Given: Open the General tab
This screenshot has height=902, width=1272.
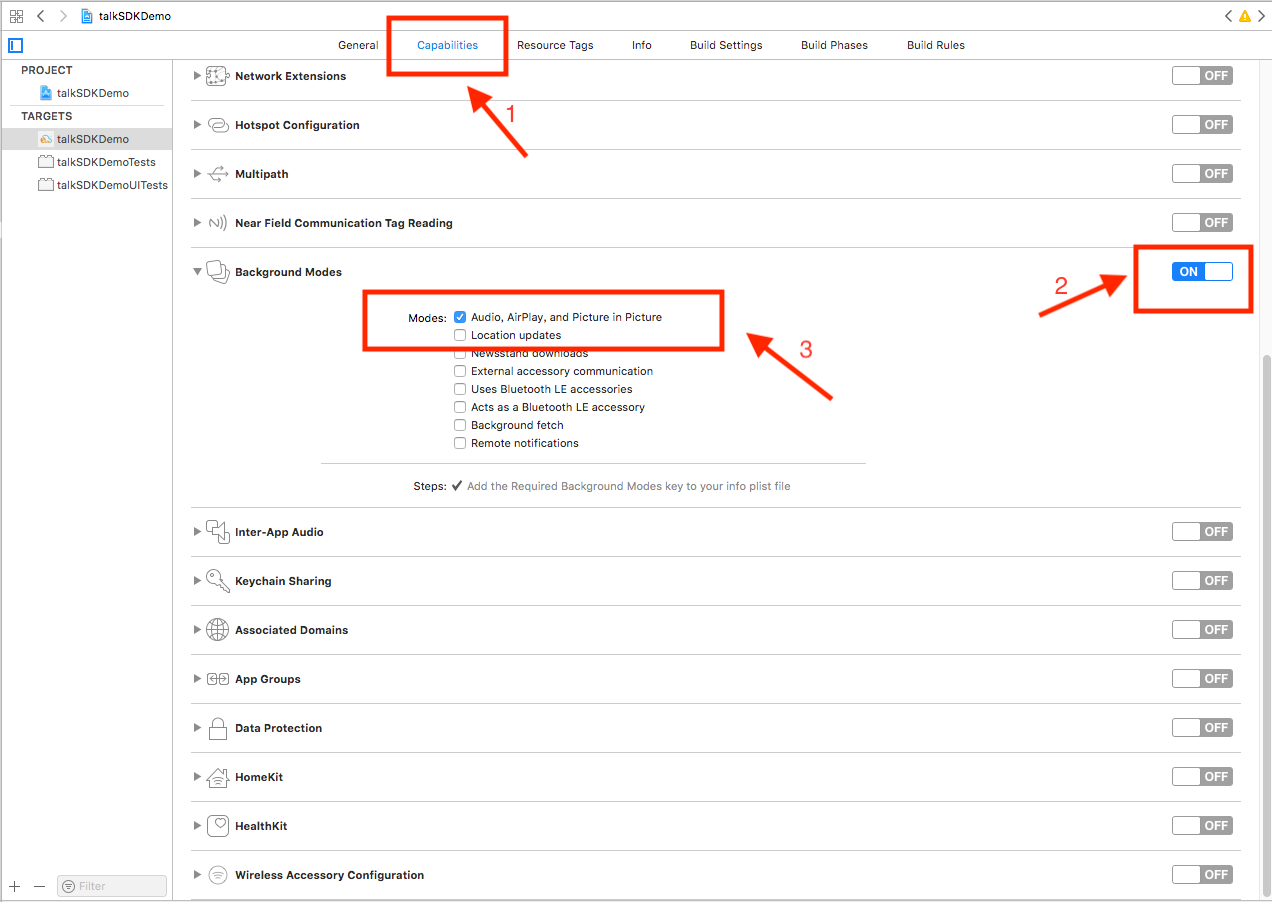Looking at the screenshot, I should (x=358, y=45).
